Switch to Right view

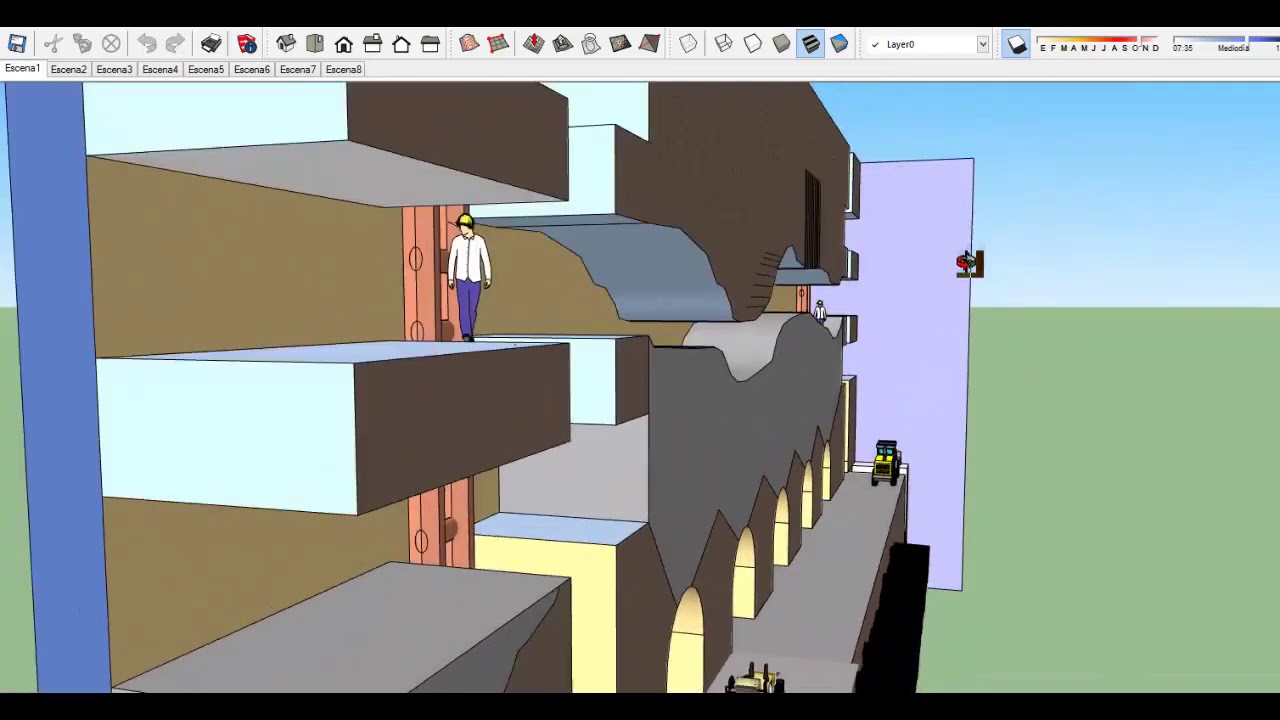click(373, 44)
